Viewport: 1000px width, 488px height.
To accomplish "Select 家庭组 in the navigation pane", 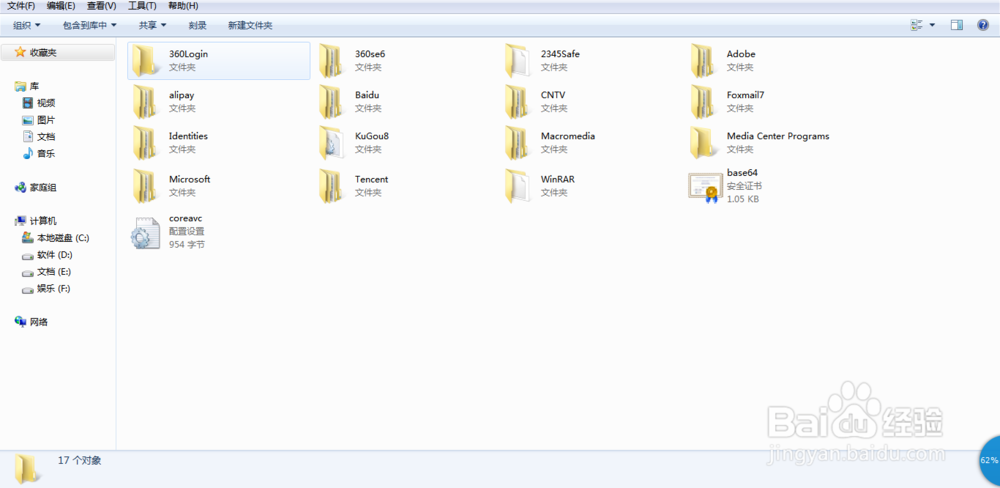I will (x=43, y=188).
